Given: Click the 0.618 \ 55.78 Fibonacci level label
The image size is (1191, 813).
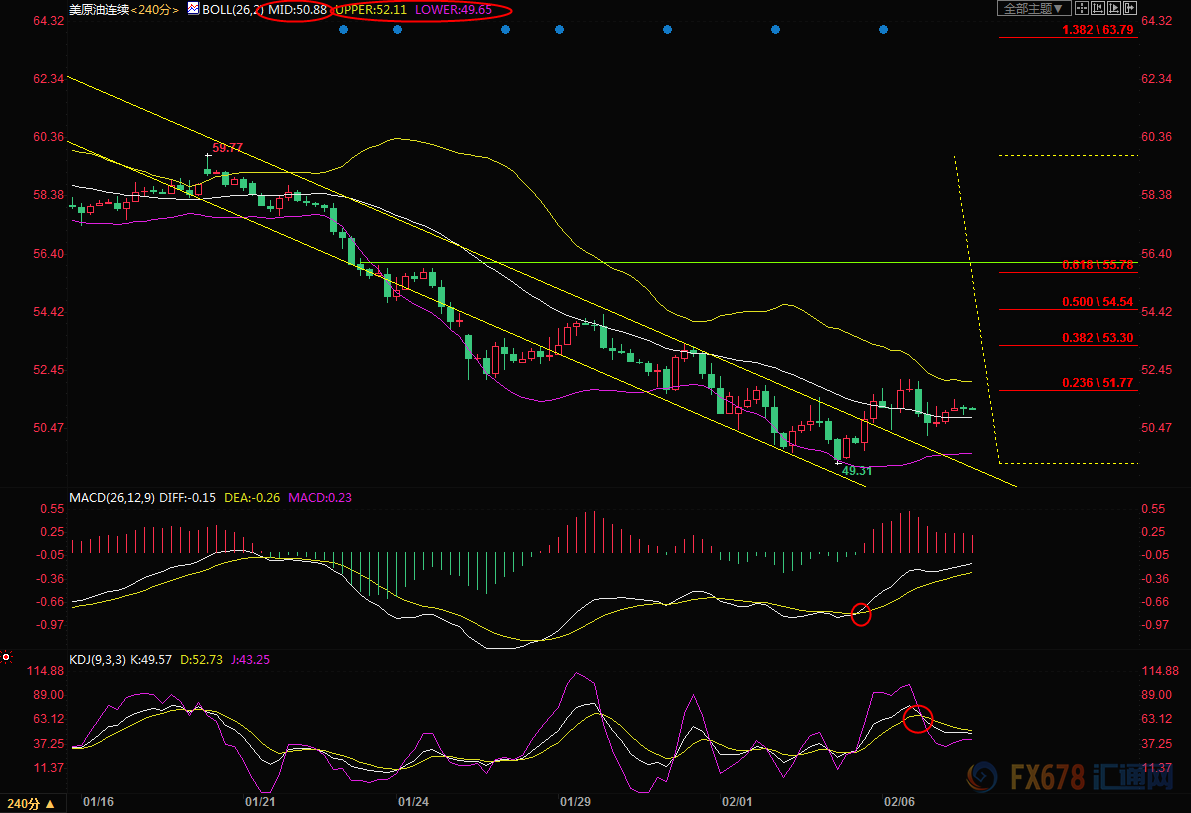Looking at the screenshot, I should (1097, 265).
